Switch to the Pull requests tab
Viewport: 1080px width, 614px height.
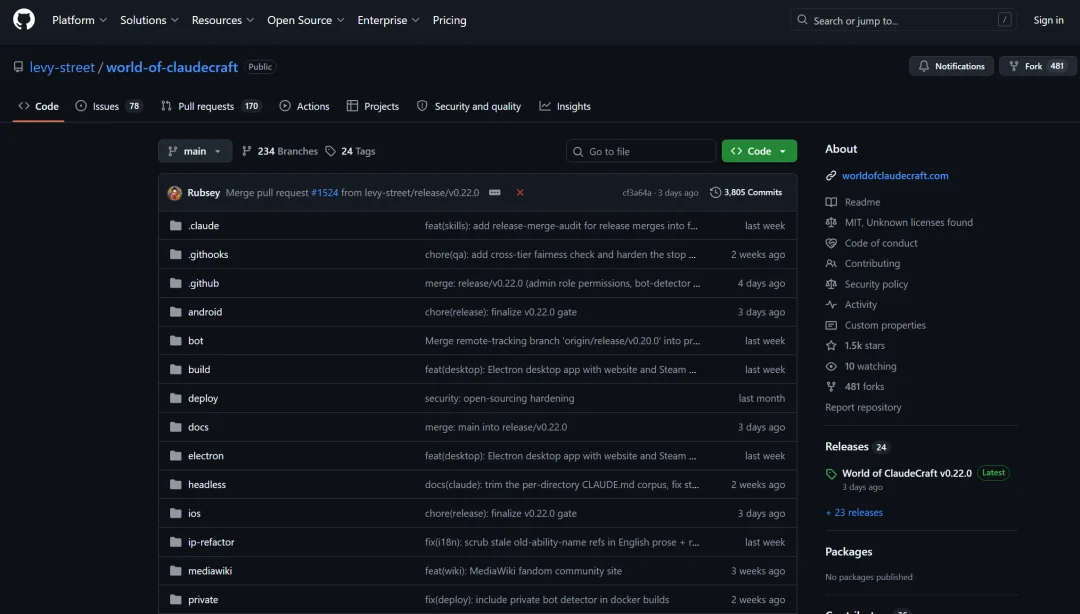211,106
